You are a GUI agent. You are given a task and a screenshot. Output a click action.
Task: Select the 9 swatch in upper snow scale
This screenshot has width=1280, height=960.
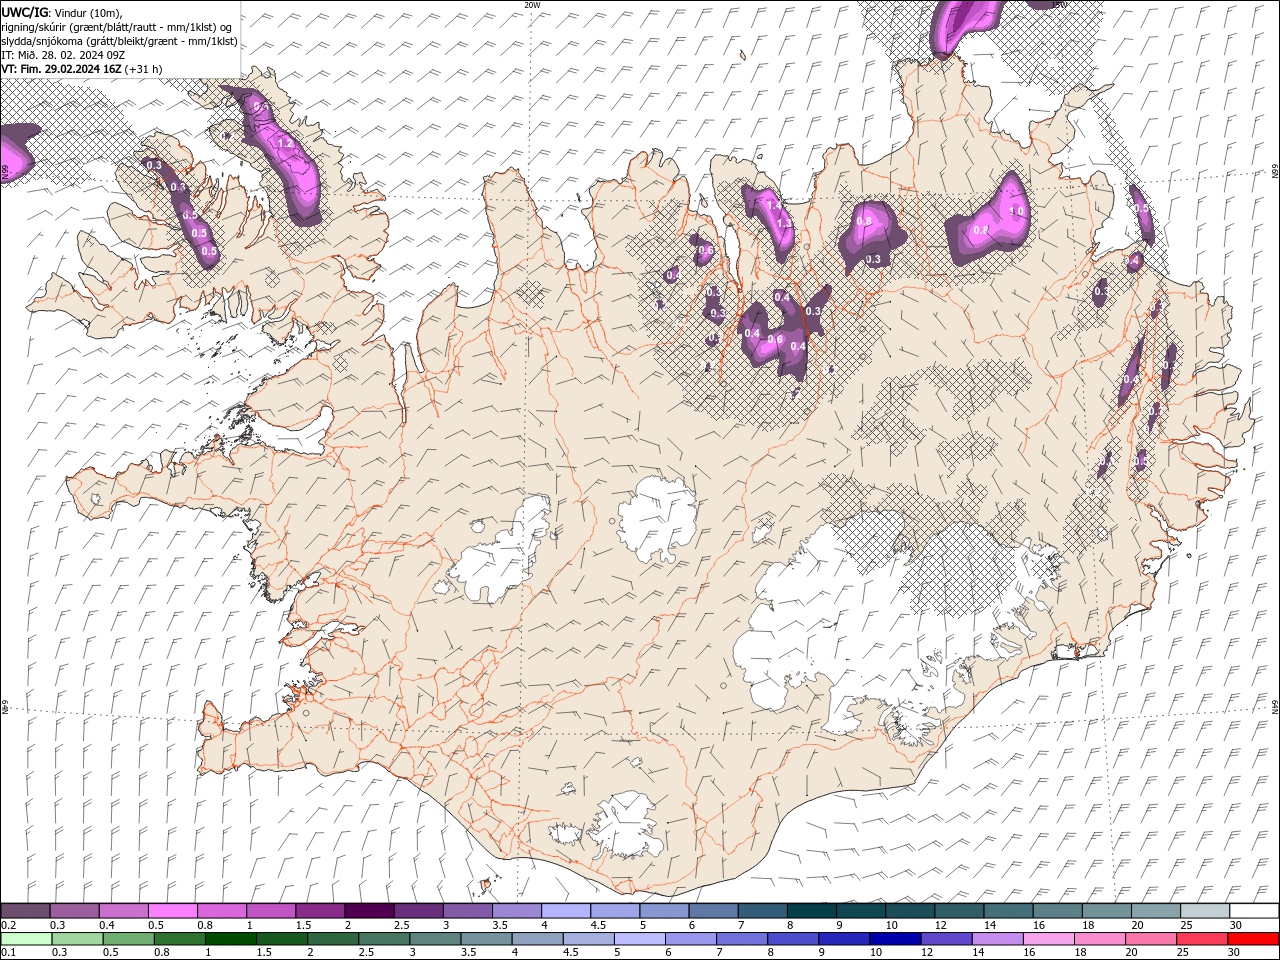pos(860,911)
